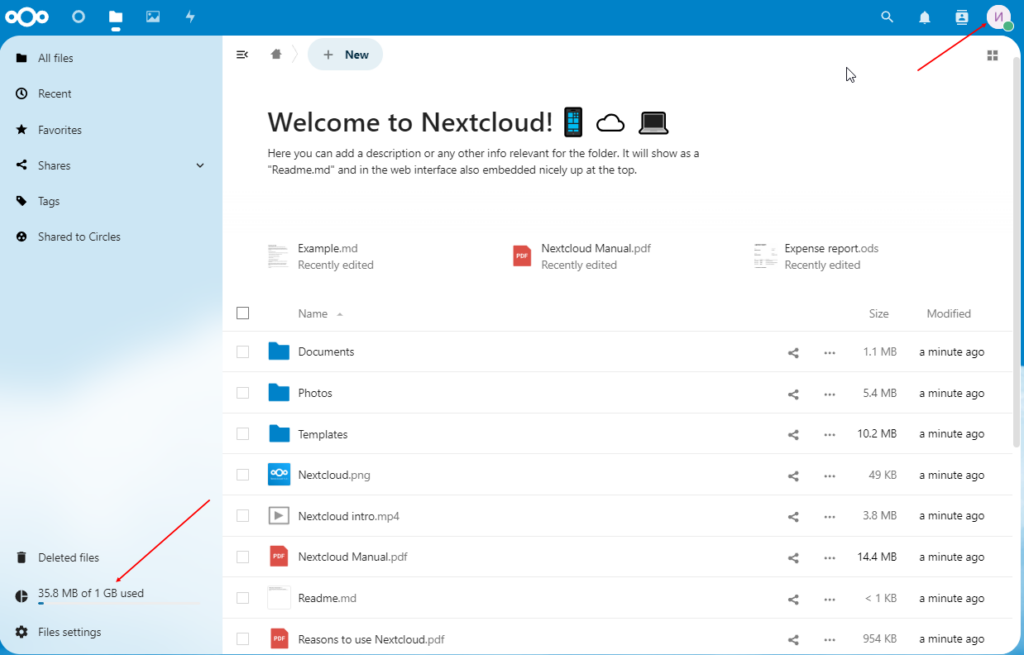Open the search magnifier icon
The image size is (1024, 655).
pos(887,17)
